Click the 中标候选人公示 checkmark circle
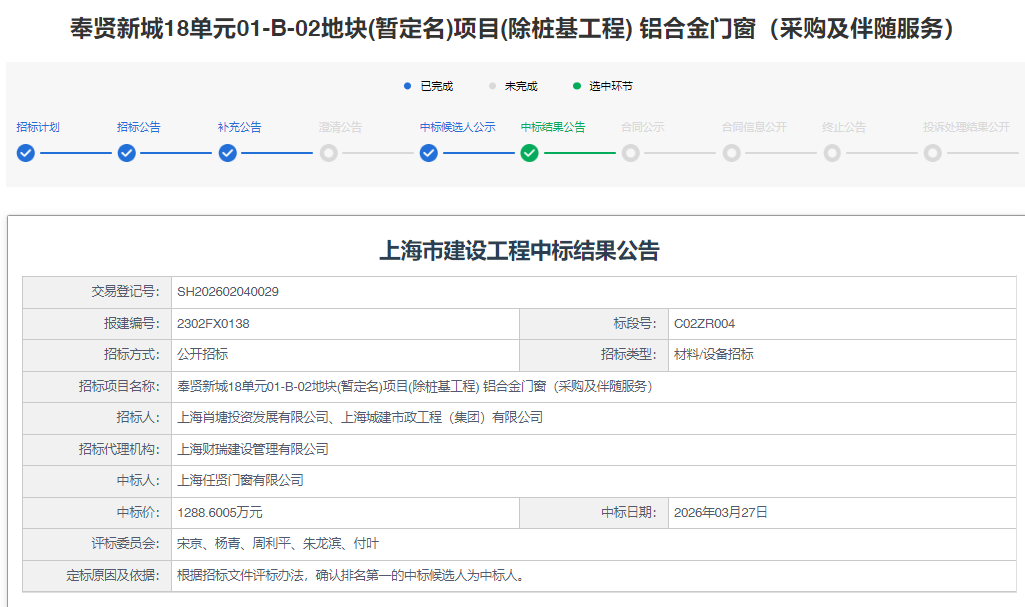This screenshot has height=607, width=1025. tap(429, 153)
